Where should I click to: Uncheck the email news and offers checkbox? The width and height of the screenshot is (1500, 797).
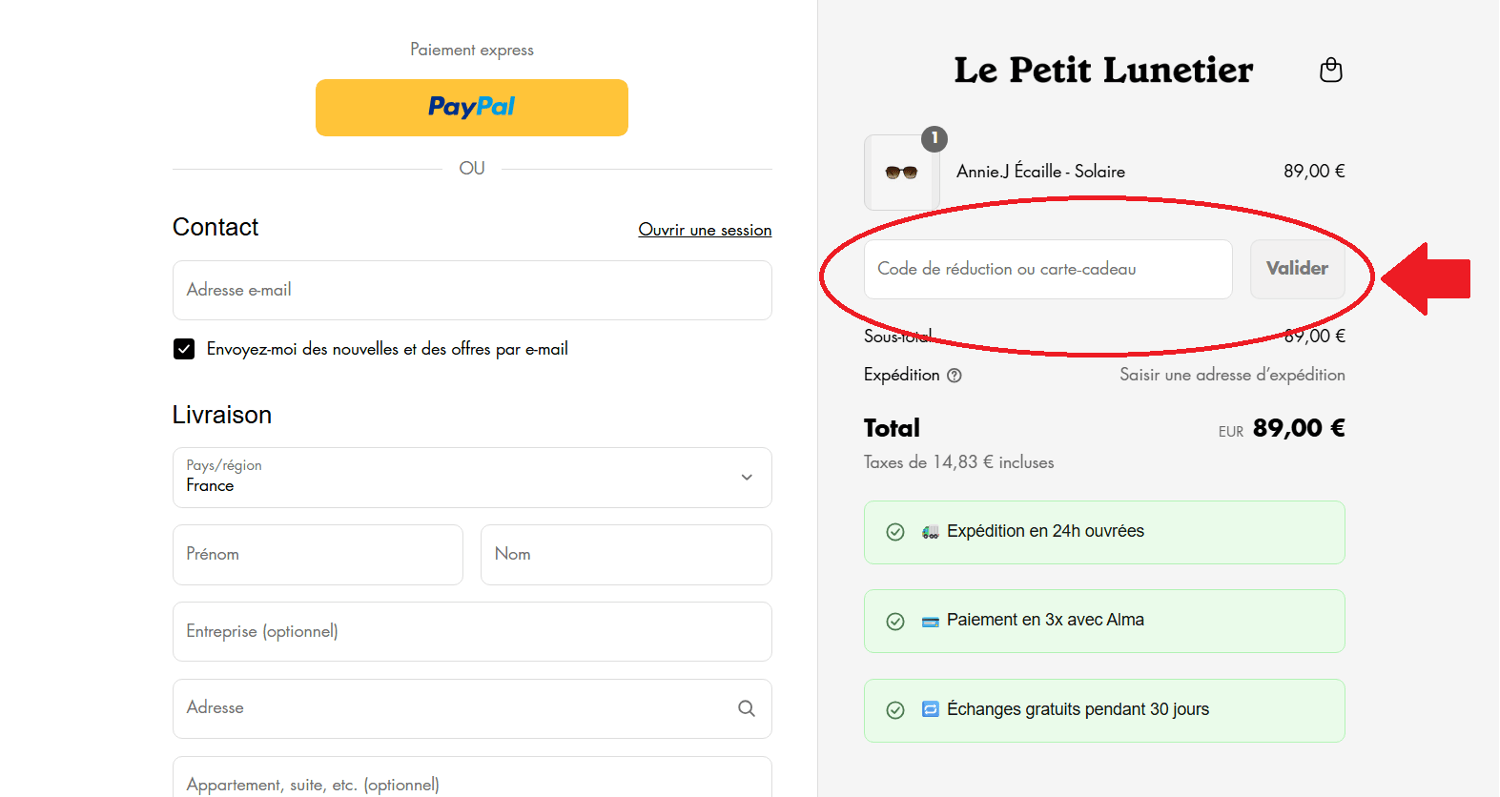coord(184,349)
